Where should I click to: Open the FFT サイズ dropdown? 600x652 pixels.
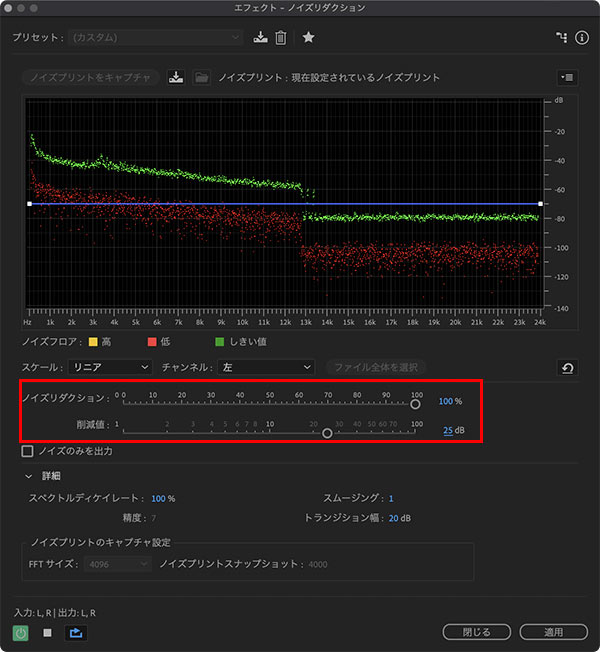118,564
